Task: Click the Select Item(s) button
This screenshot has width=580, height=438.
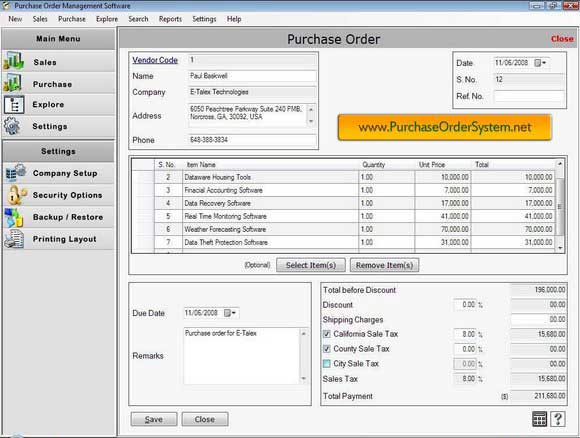Action: [311, 265]
